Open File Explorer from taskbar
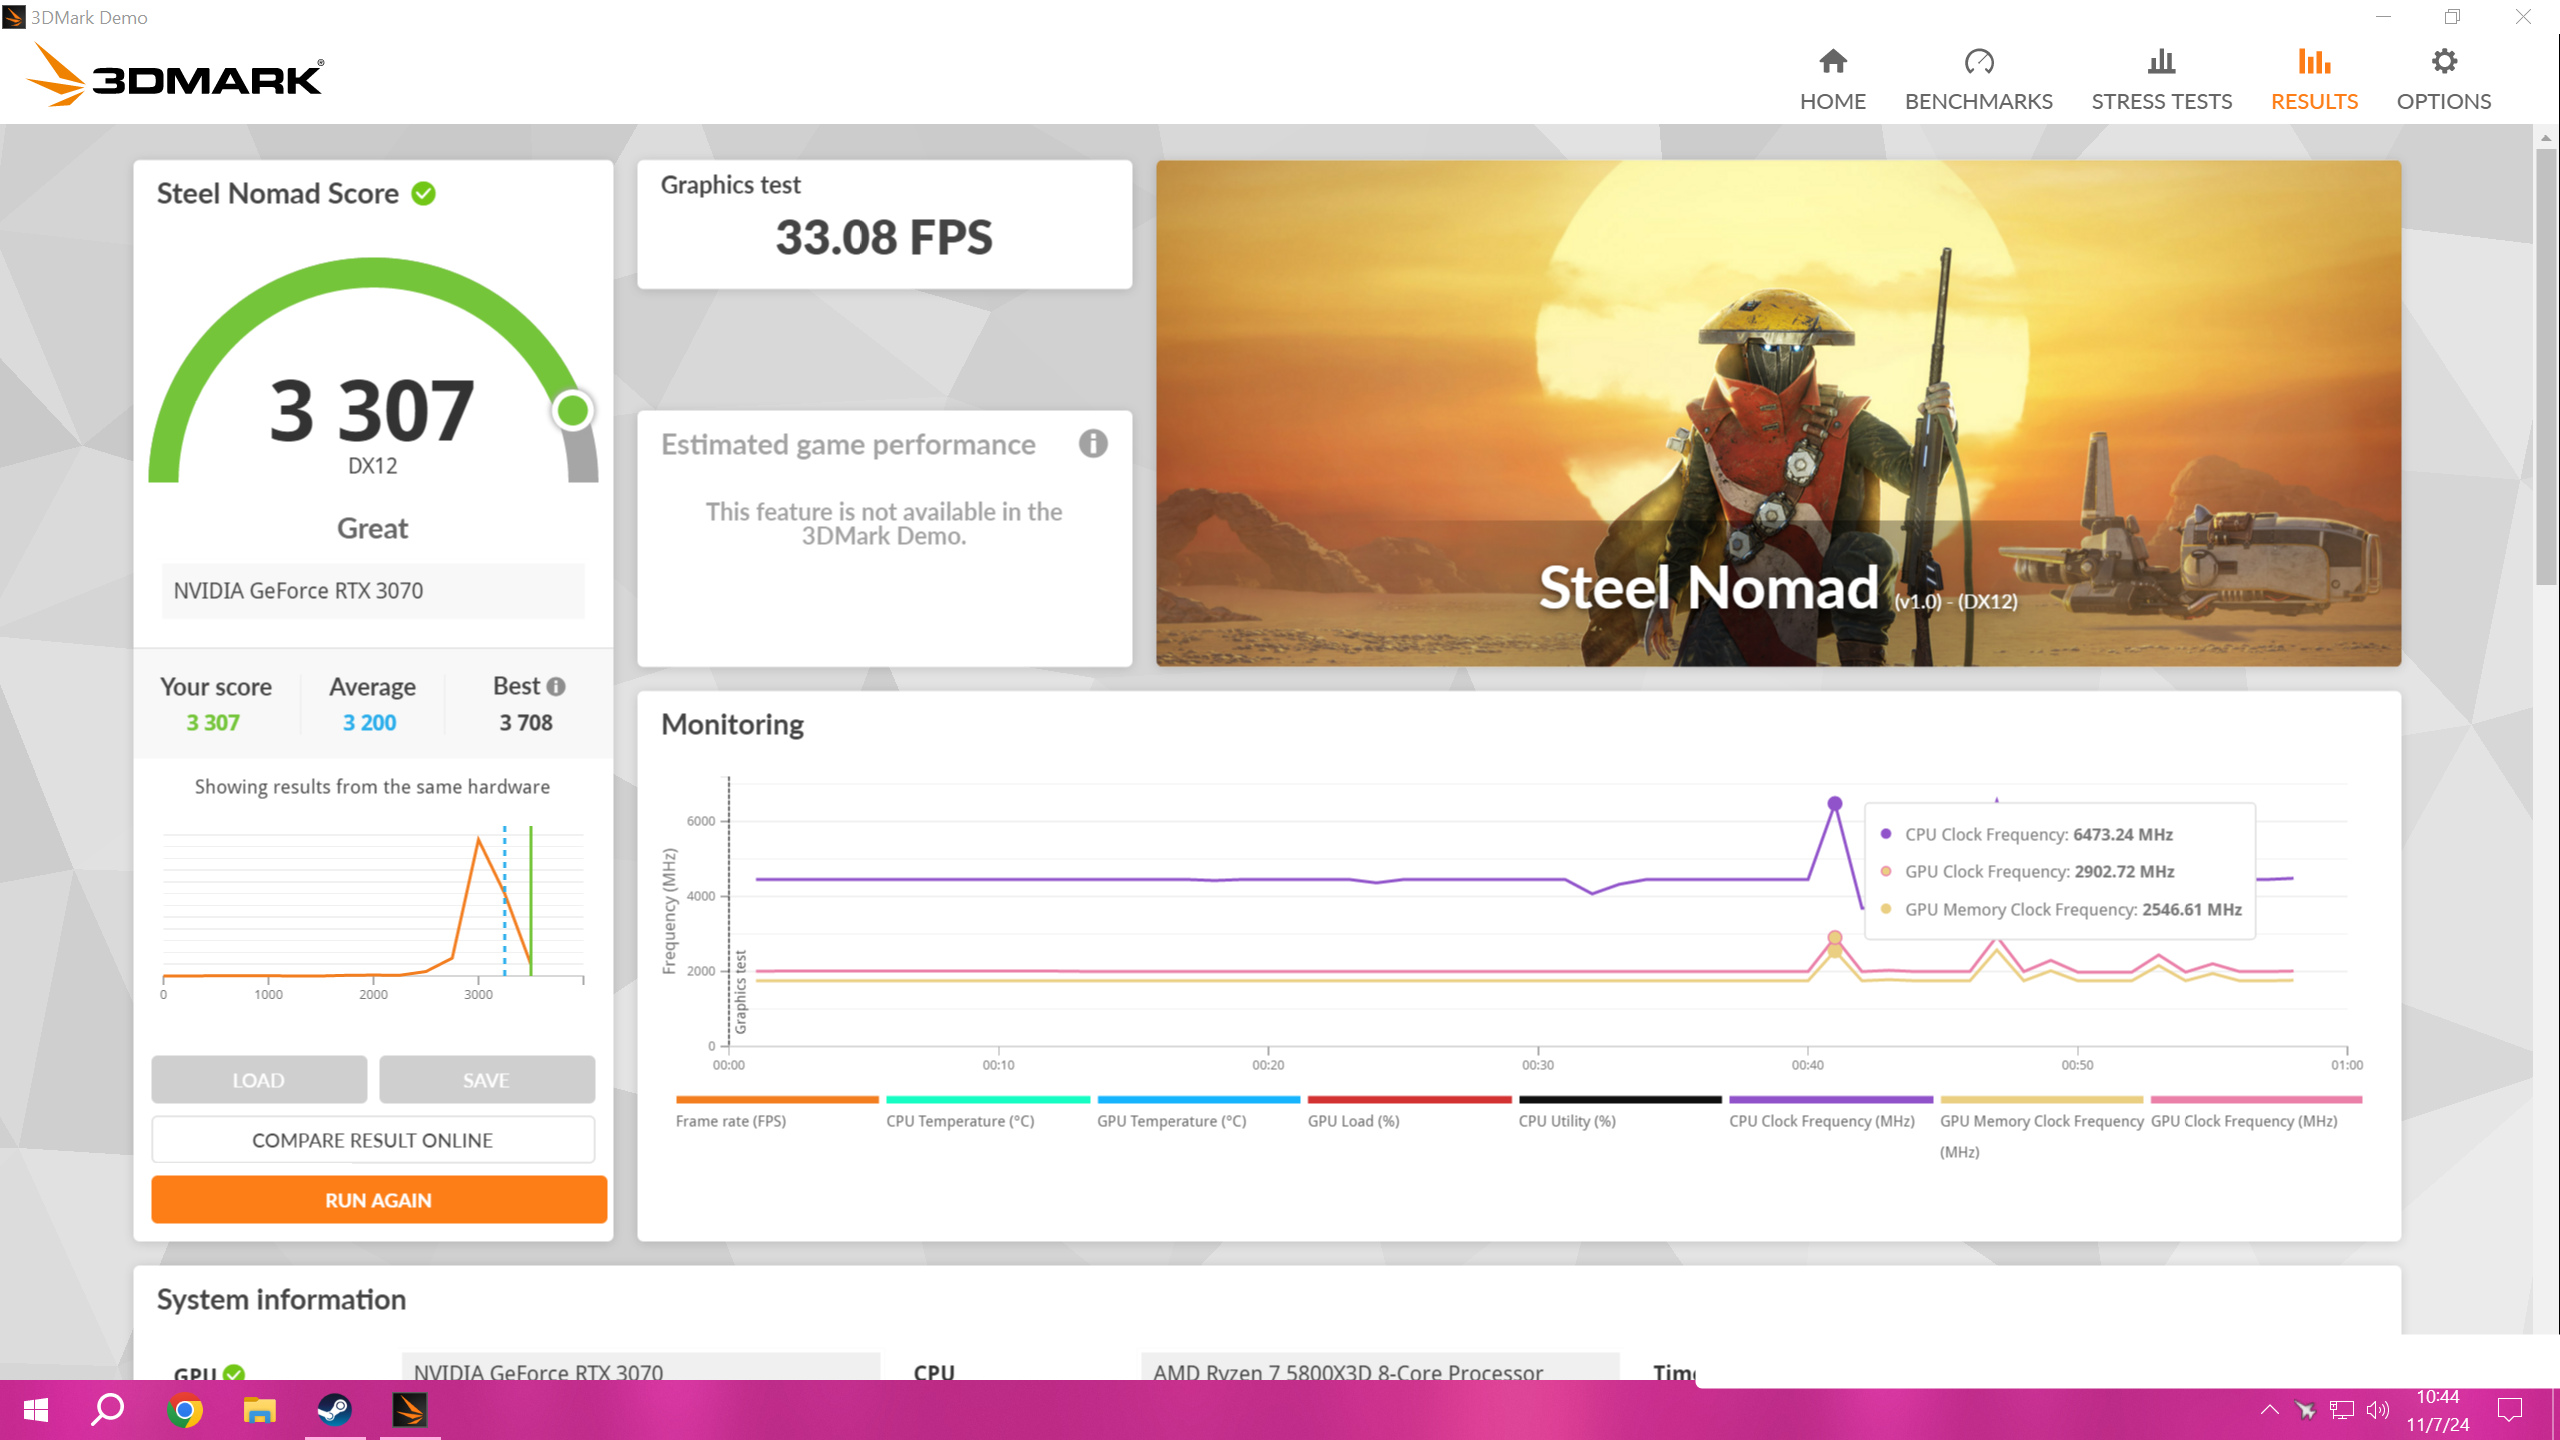This screenshot has height=1440, width=2560. click(x=259, y=1410)
